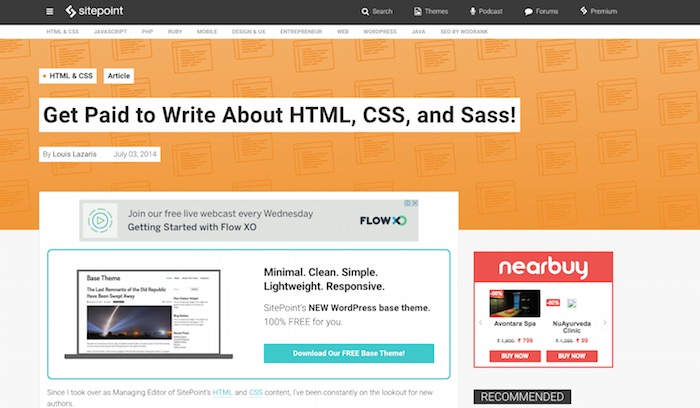The width and height of the screenshot is (700, 408).
Task: Close the Flow XO ad
Action: [415, 203]
